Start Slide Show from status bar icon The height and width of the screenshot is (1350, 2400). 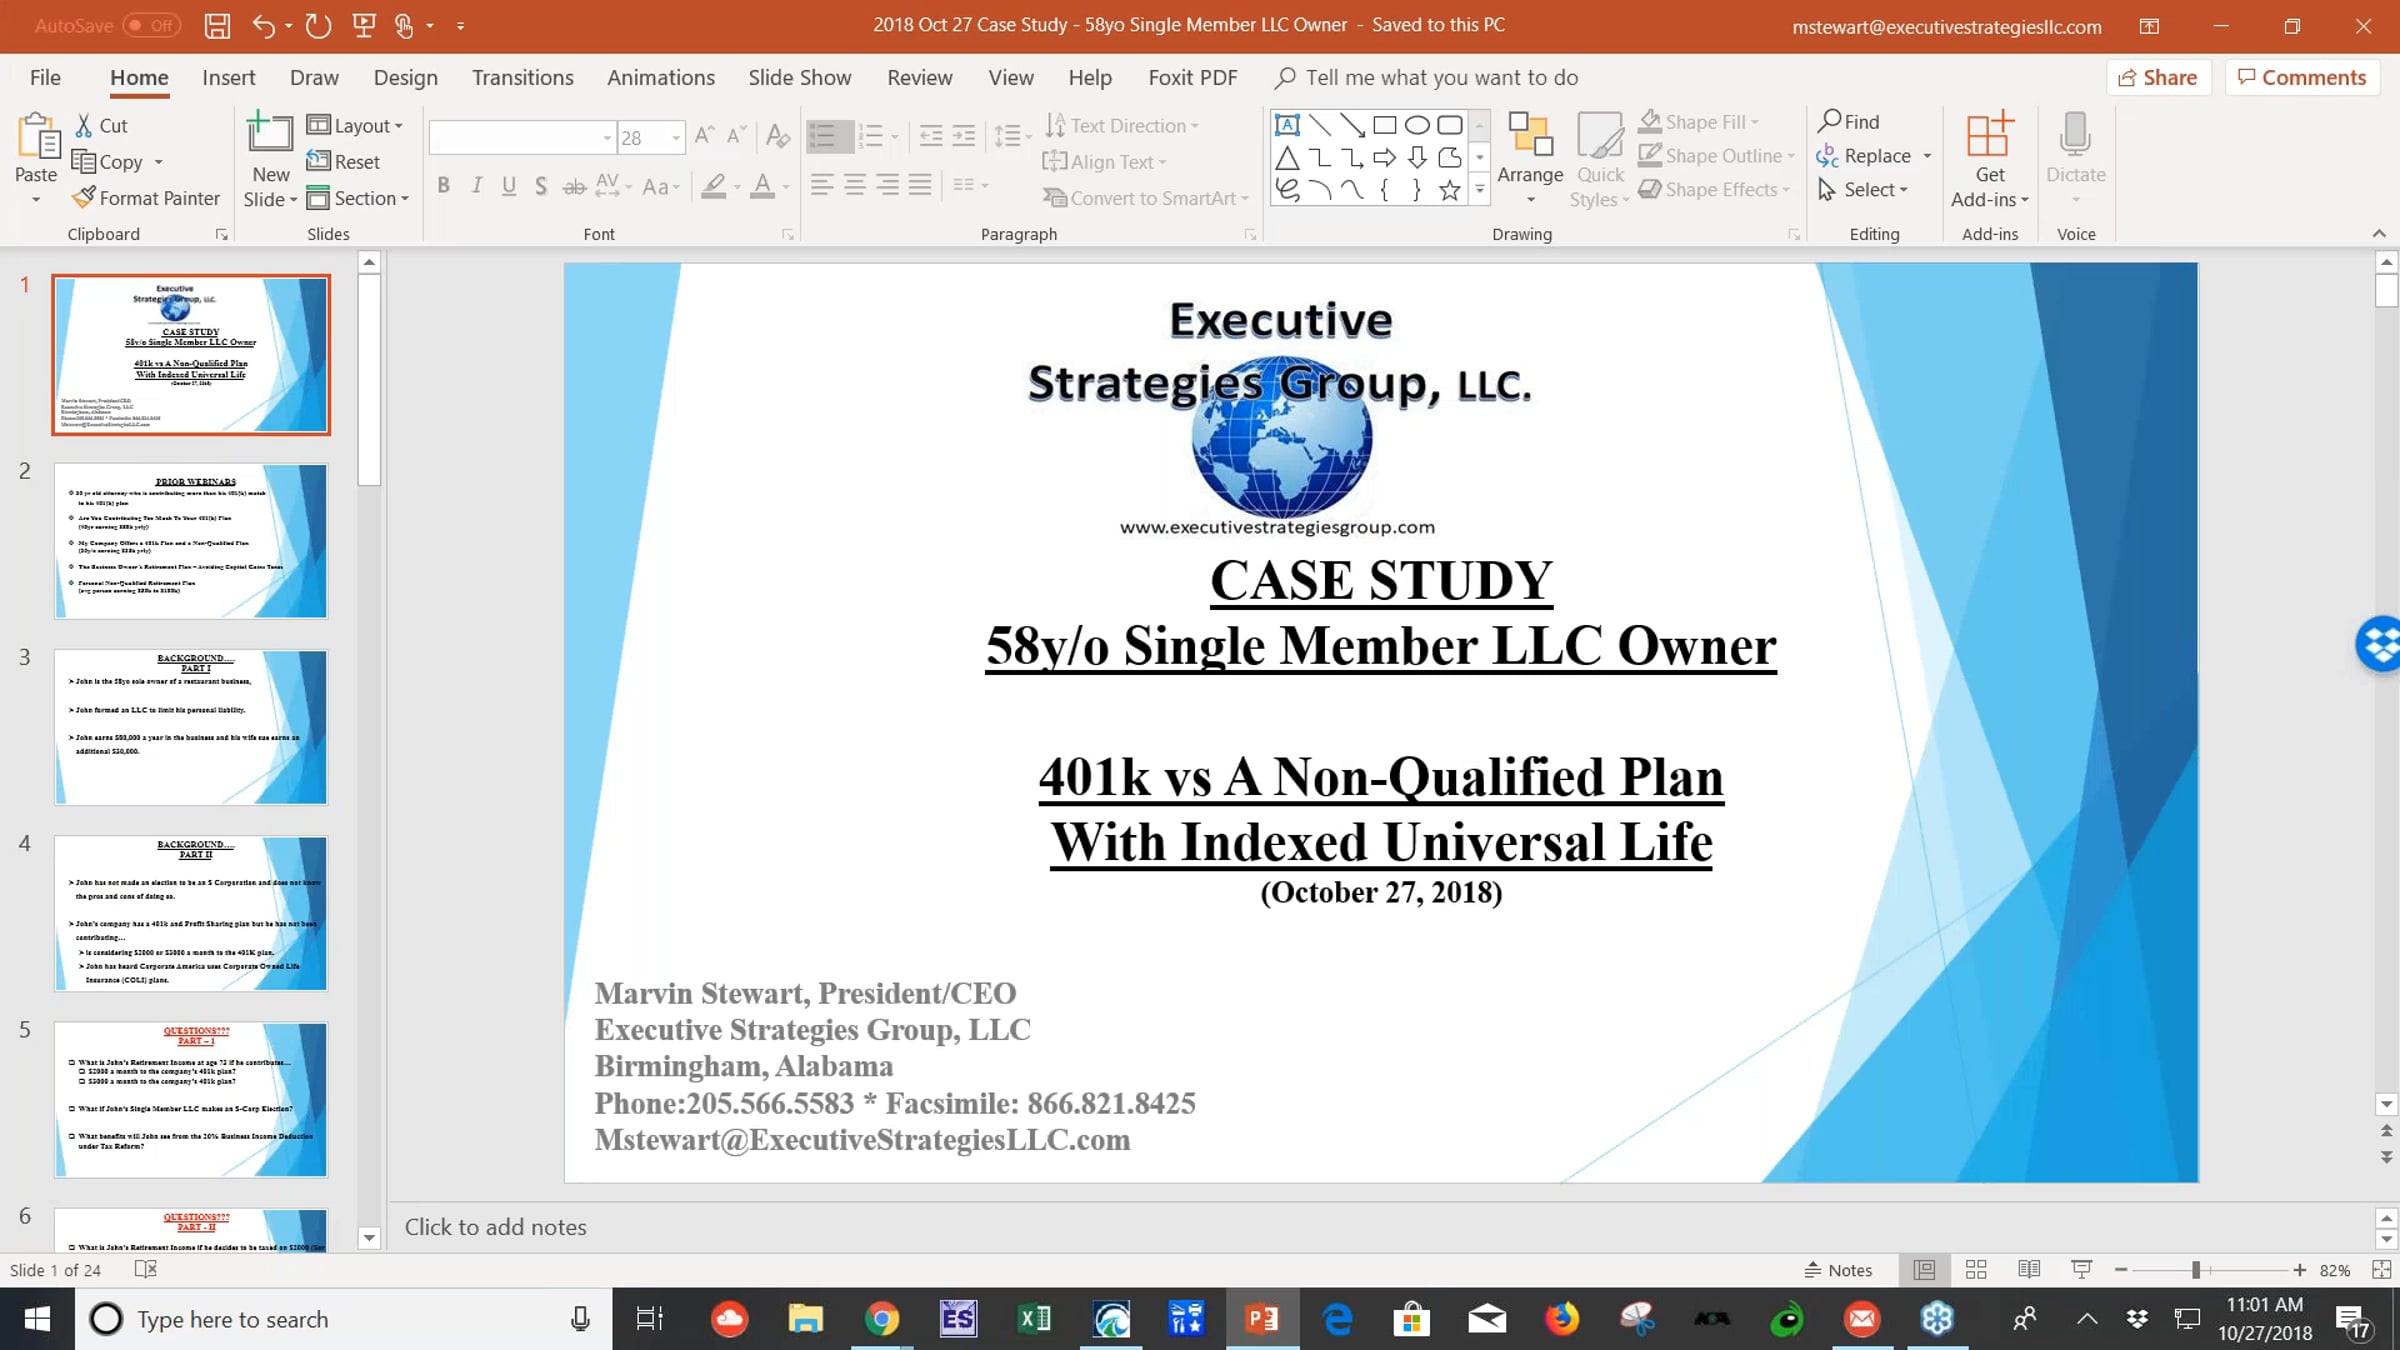click(x=2082, y=1270)
